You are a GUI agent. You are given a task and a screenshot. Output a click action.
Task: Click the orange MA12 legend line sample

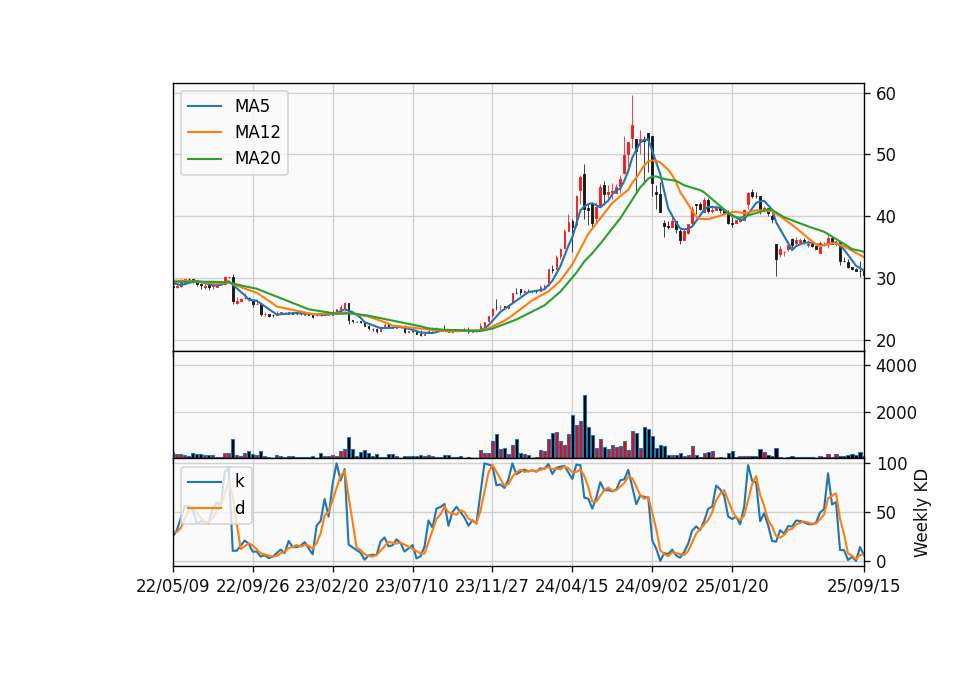click(x=204, y=132)
